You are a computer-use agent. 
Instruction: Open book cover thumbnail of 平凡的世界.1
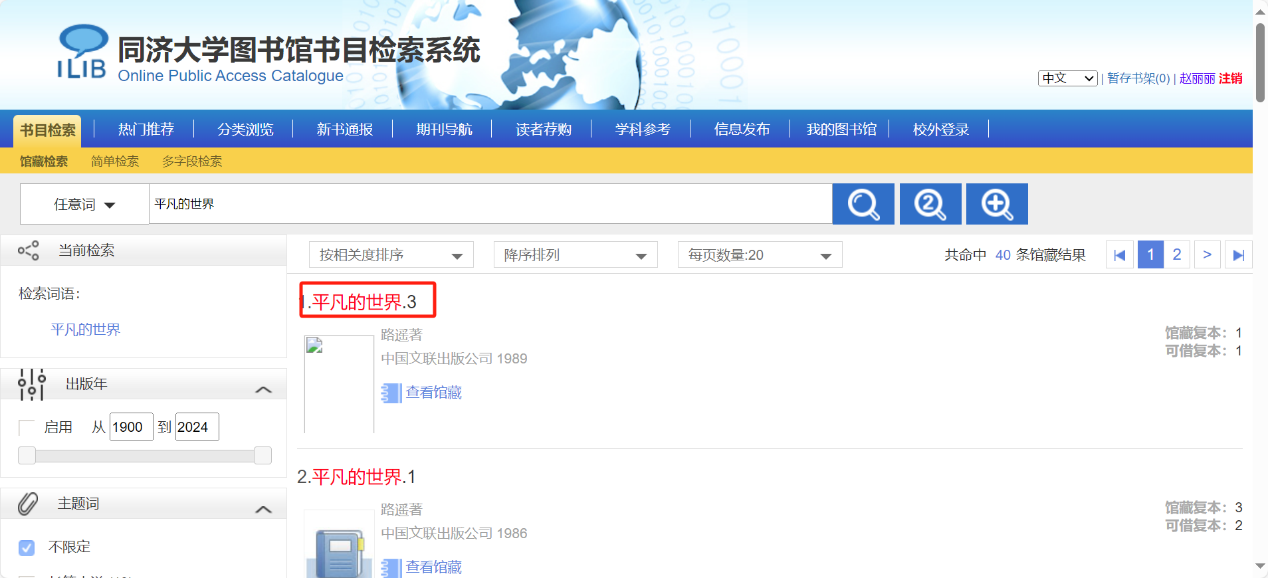(339, 544)
